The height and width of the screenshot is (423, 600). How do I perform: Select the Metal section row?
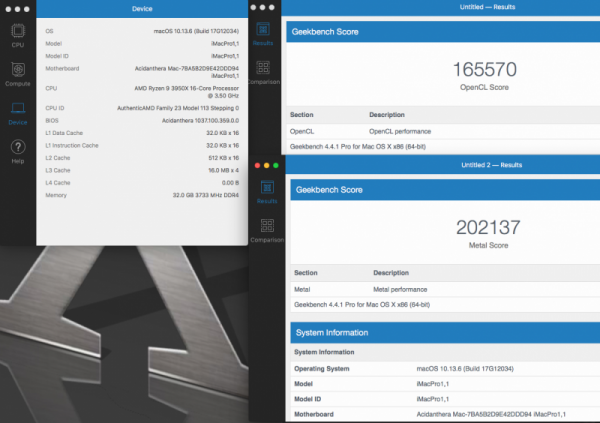point(445,289)
